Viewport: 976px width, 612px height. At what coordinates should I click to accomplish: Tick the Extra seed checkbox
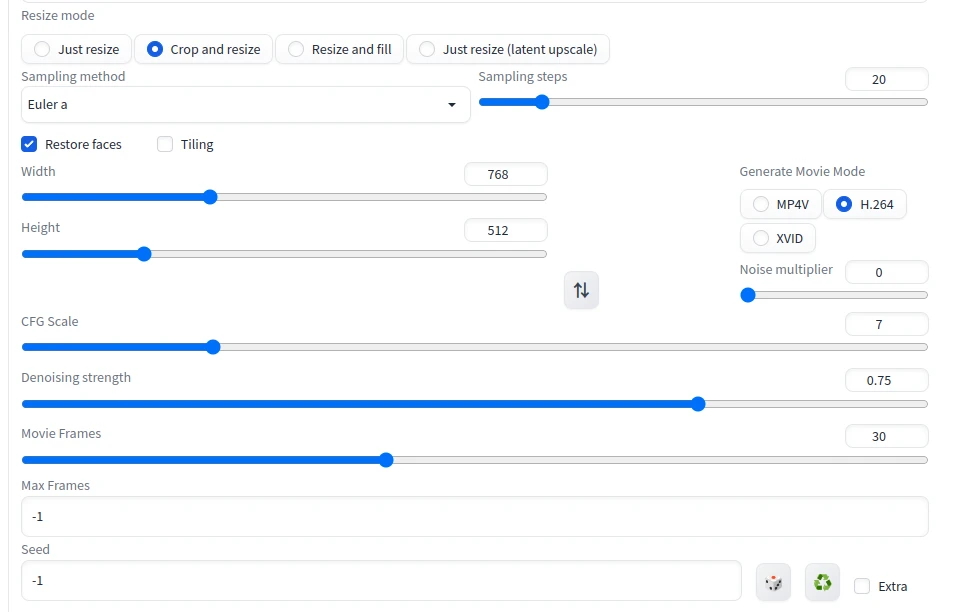tap(862, 586)
